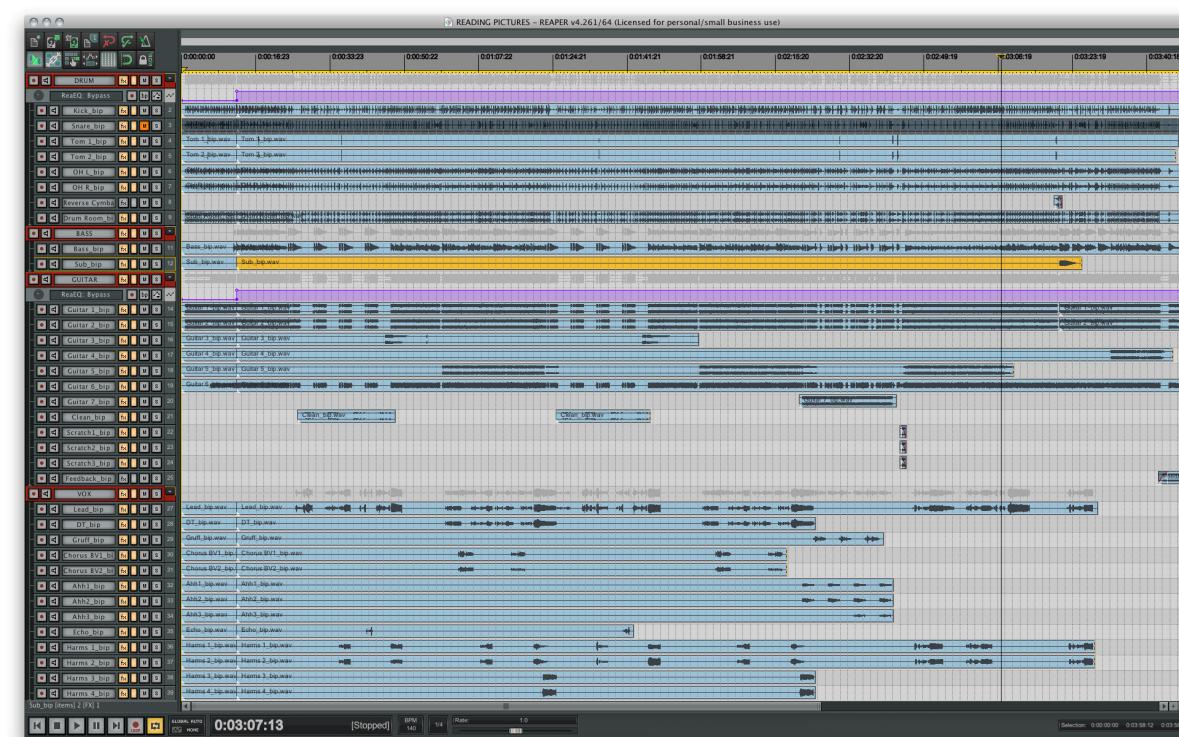The width and height of the screenshot is (1179, 737).
Task: Arm the Lead_bip track for recording
Action: point(41,509)
